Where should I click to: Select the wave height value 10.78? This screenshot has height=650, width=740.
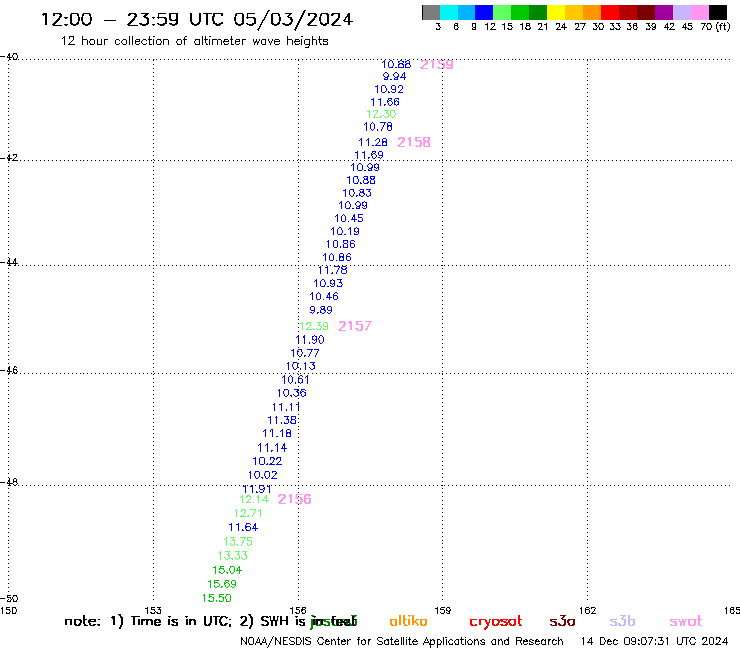pos(378,127)
